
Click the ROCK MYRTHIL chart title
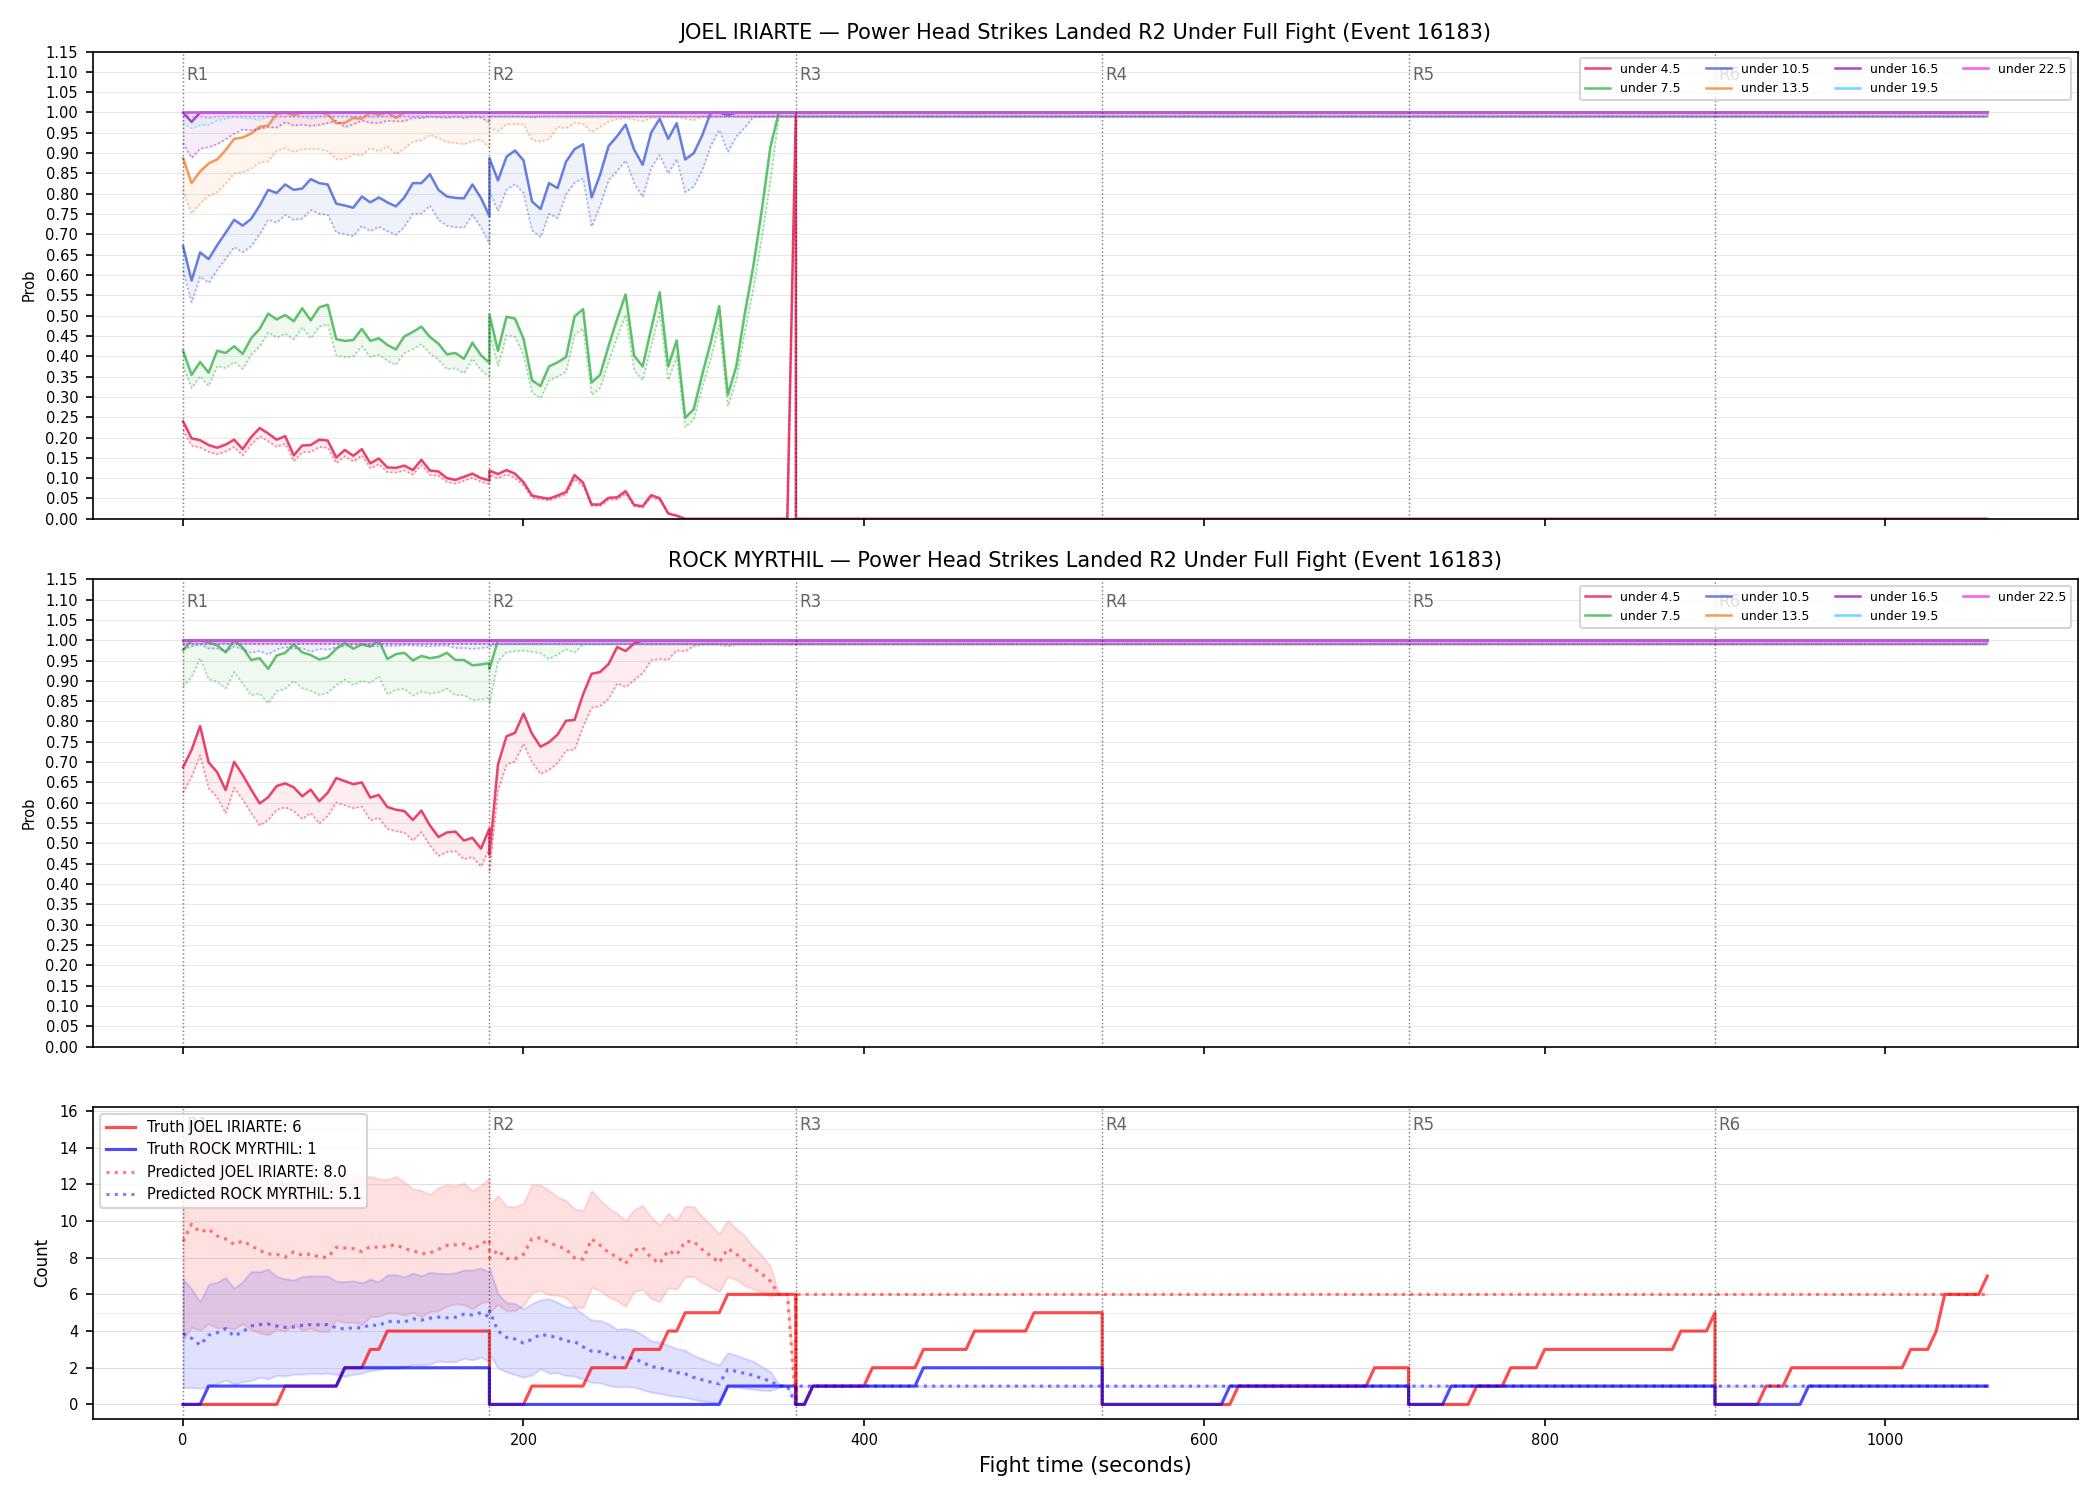(x=1085, y=560)
